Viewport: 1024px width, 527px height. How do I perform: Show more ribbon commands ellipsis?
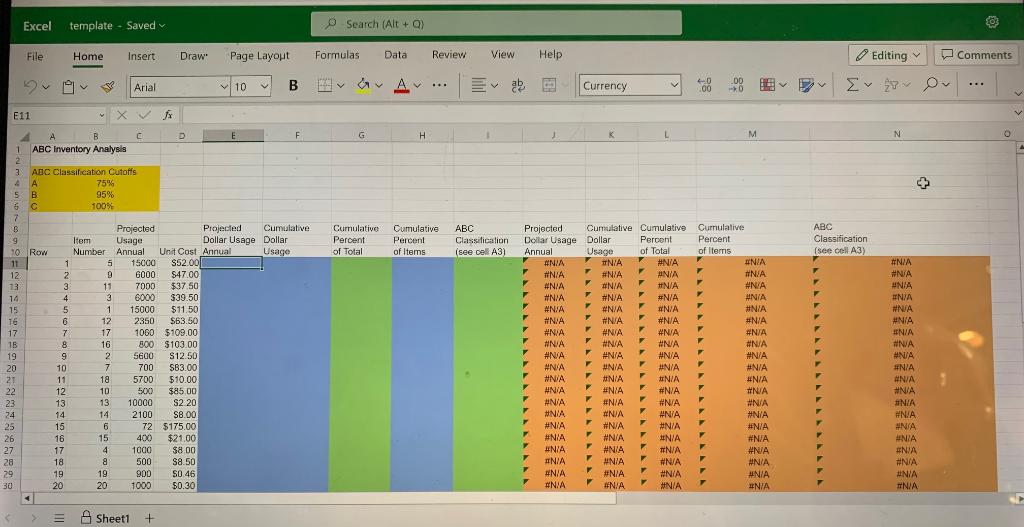click(x=976, y=84)
